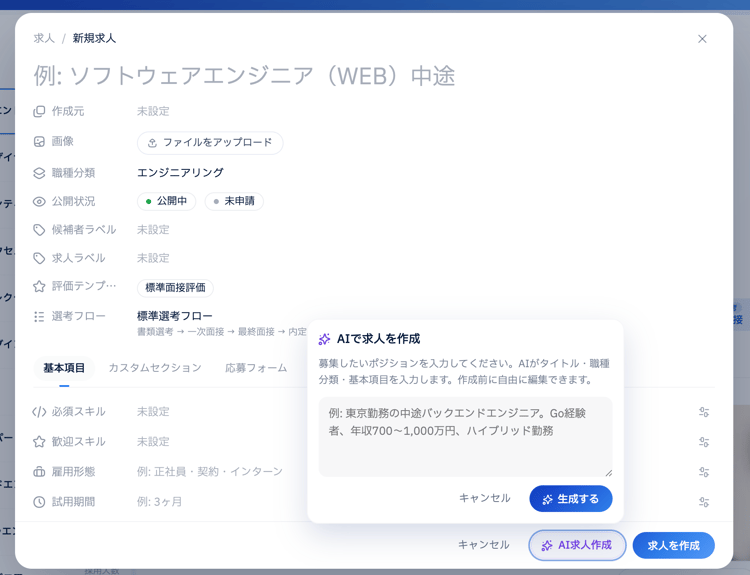Click the 求人を作成 button

point(673,545)
